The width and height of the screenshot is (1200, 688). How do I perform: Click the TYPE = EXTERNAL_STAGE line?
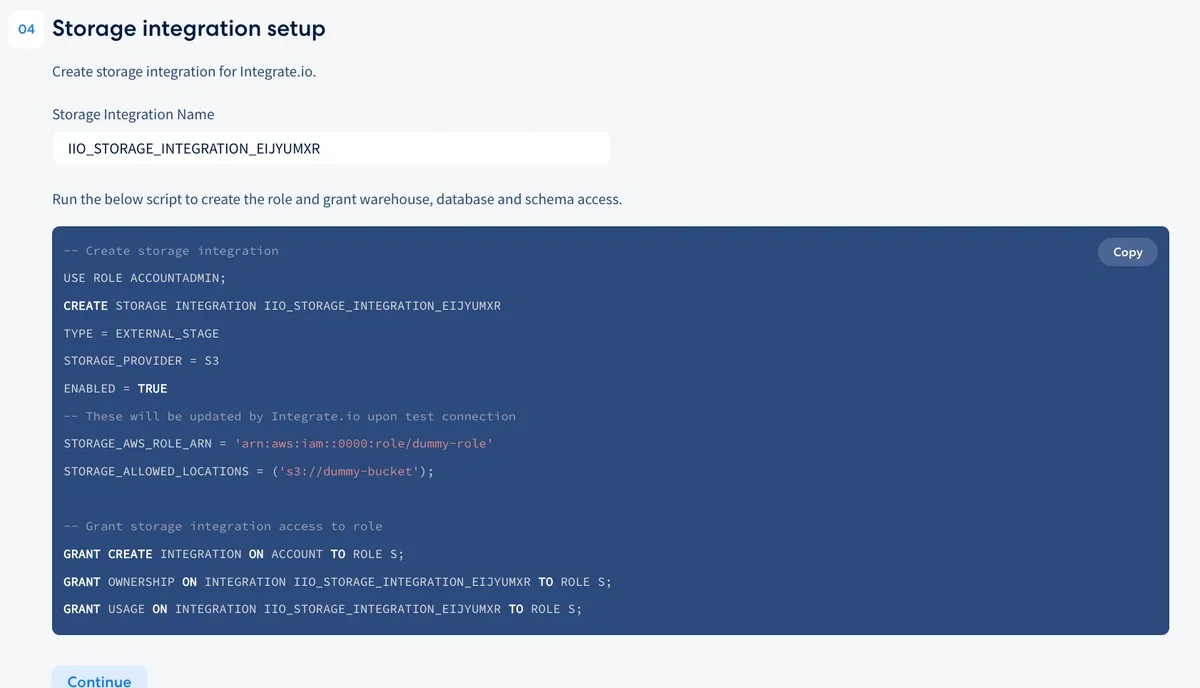coord(141,333)
